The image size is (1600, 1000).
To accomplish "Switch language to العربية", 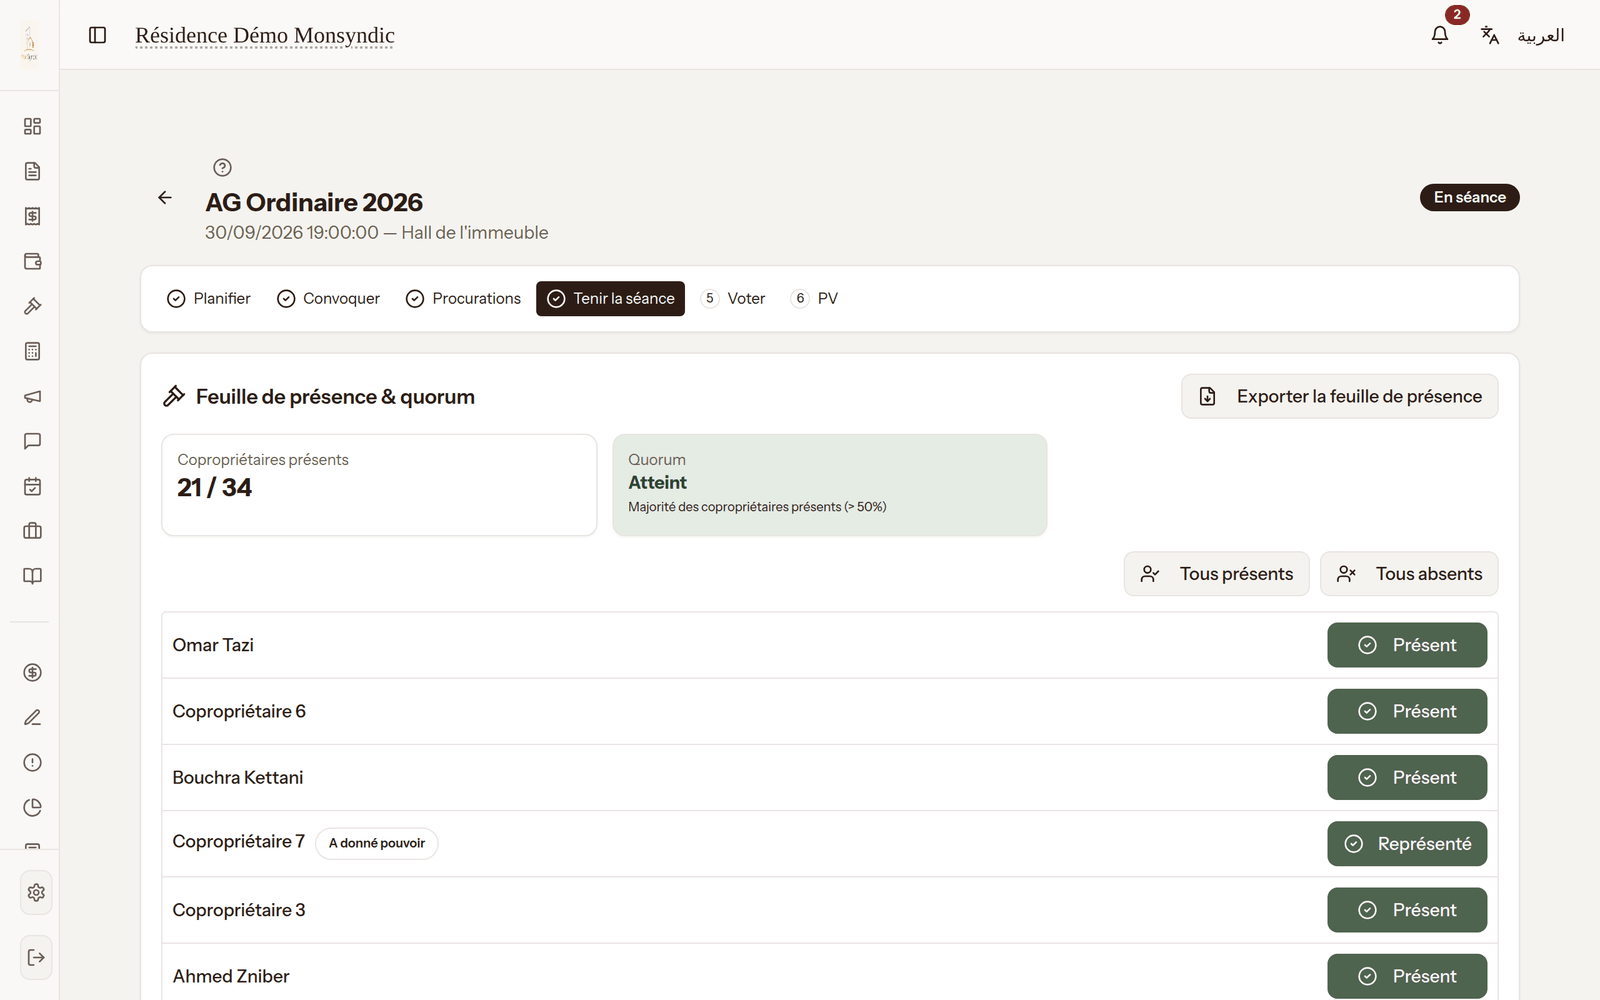I will [x=1540, y=35].
